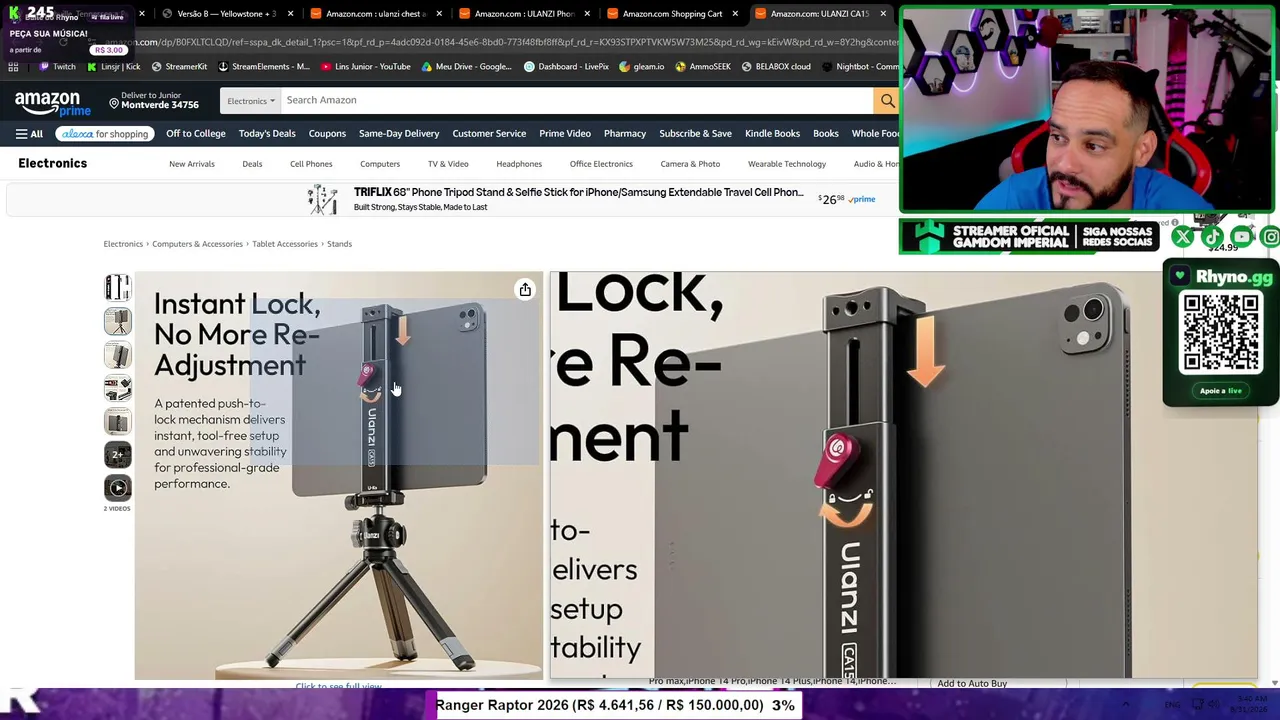The width and height of the screenshot is (1280, 720).
Task: Open the All hamburger menu
Action: point(29,134)
